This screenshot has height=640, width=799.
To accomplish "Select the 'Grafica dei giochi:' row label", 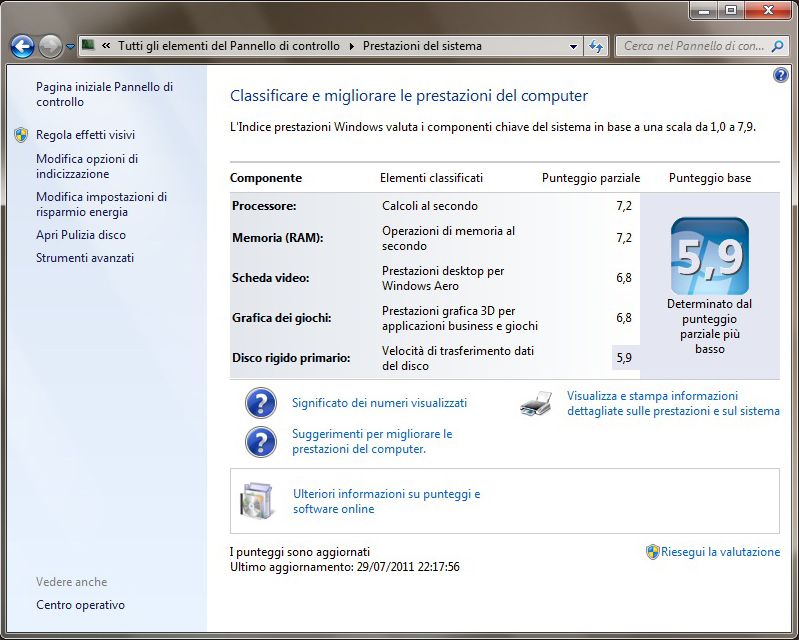I will [x=282, y=318].
